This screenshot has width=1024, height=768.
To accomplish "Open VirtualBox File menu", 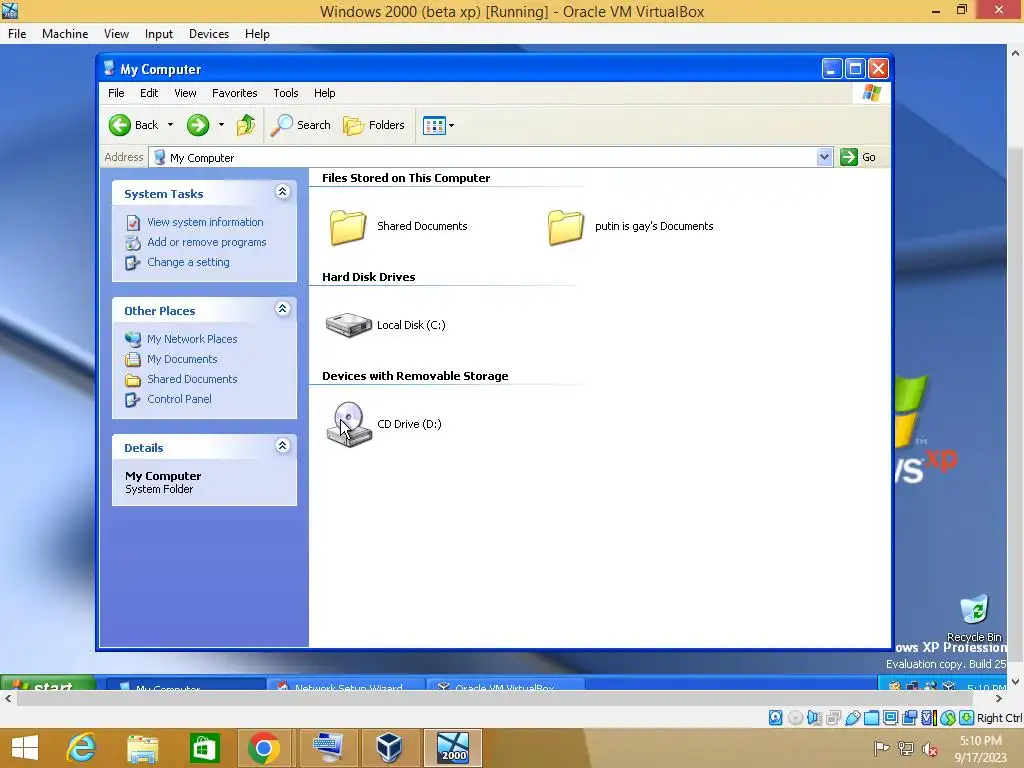I will pyautogui.click(x=17, y=34).
